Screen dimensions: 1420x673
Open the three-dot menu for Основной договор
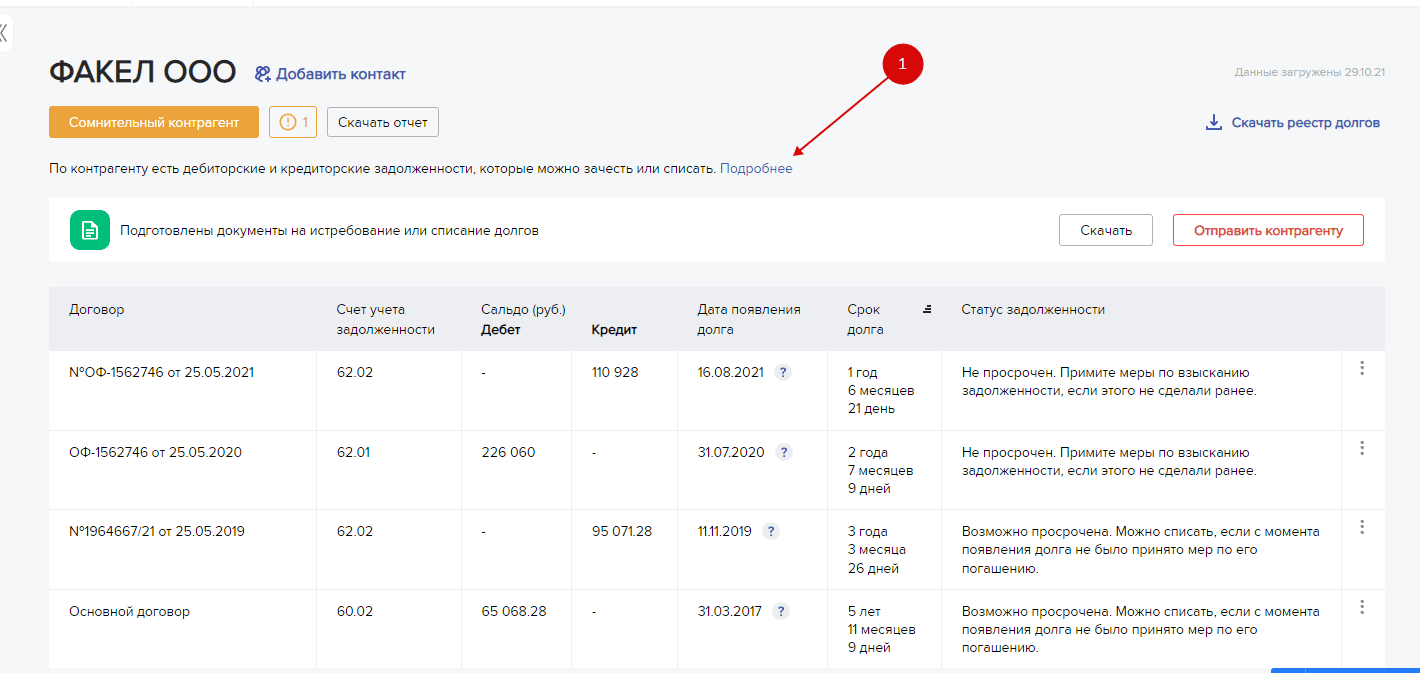(1361, 607)
